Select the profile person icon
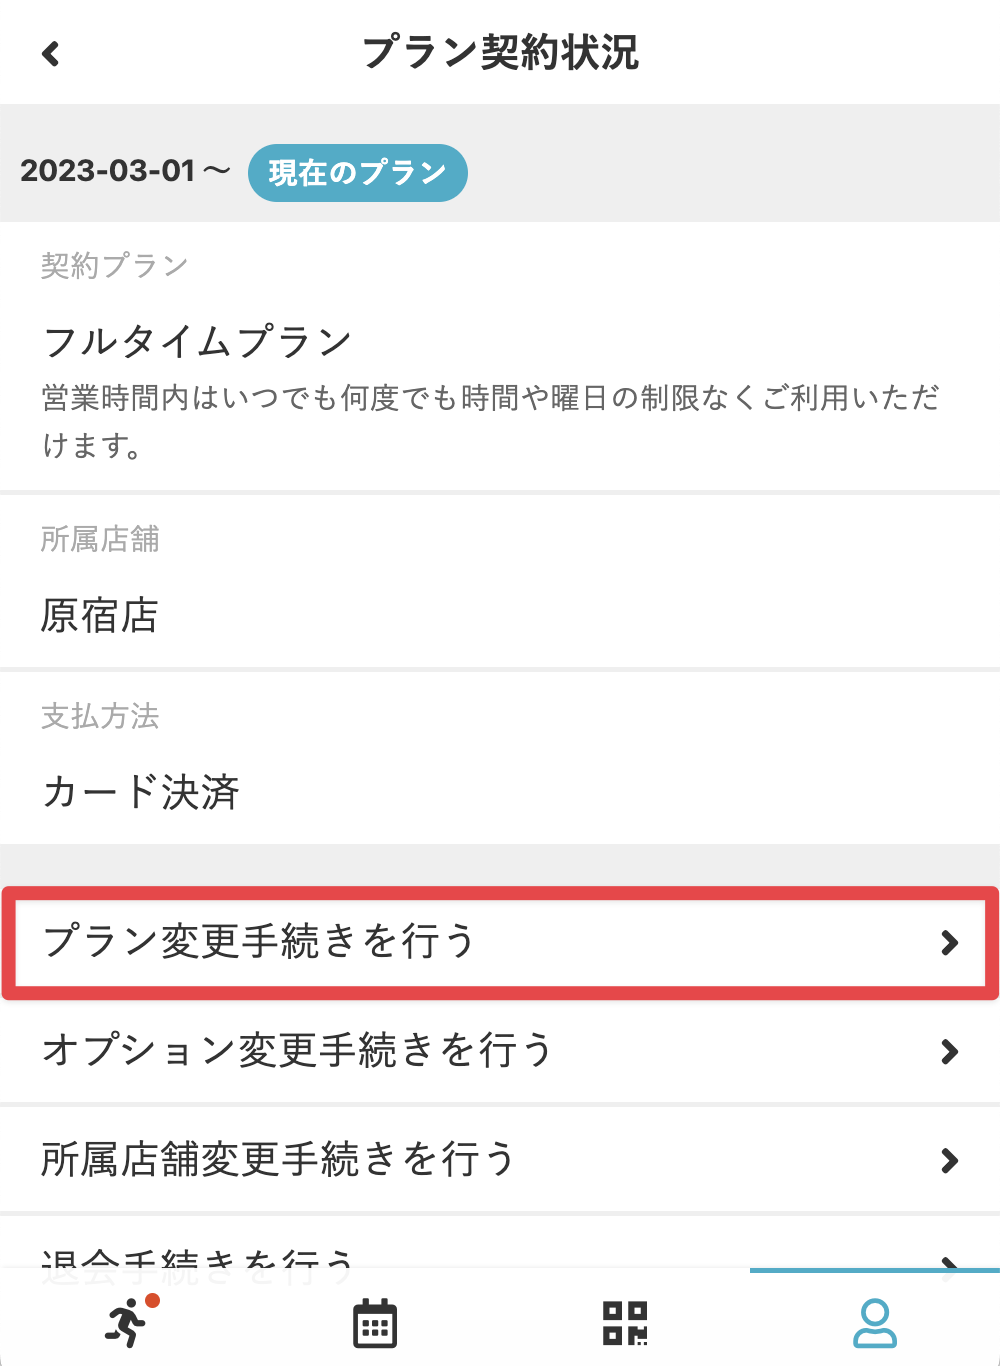1000x1366 pixels. click(x=874, y=1323)
